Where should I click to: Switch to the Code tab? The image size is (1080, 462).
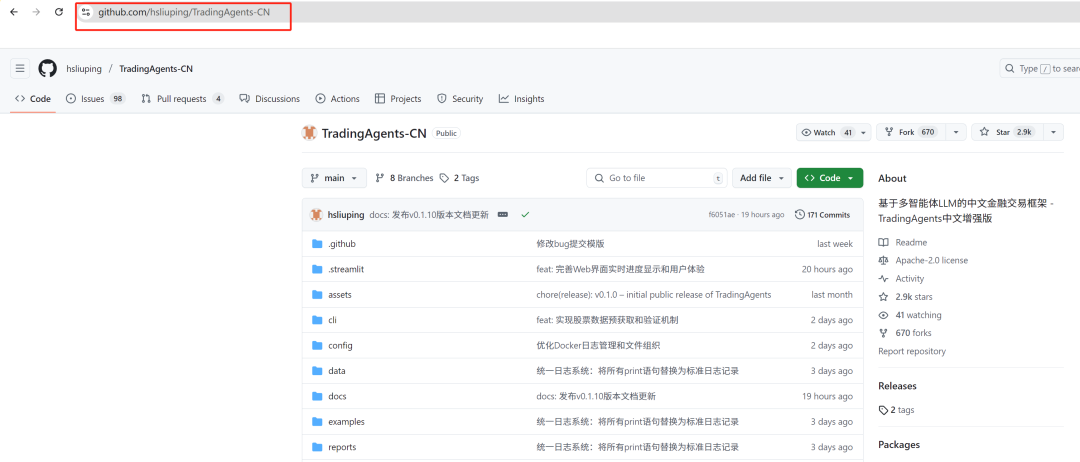pyautogui.click(x=33, y=99)
